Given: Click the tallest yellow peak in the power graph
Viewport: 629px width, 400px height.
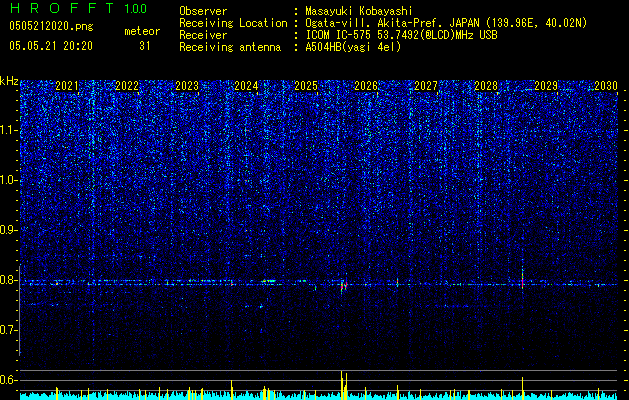Looking at the screenshot, I should [x=341, y=385].
